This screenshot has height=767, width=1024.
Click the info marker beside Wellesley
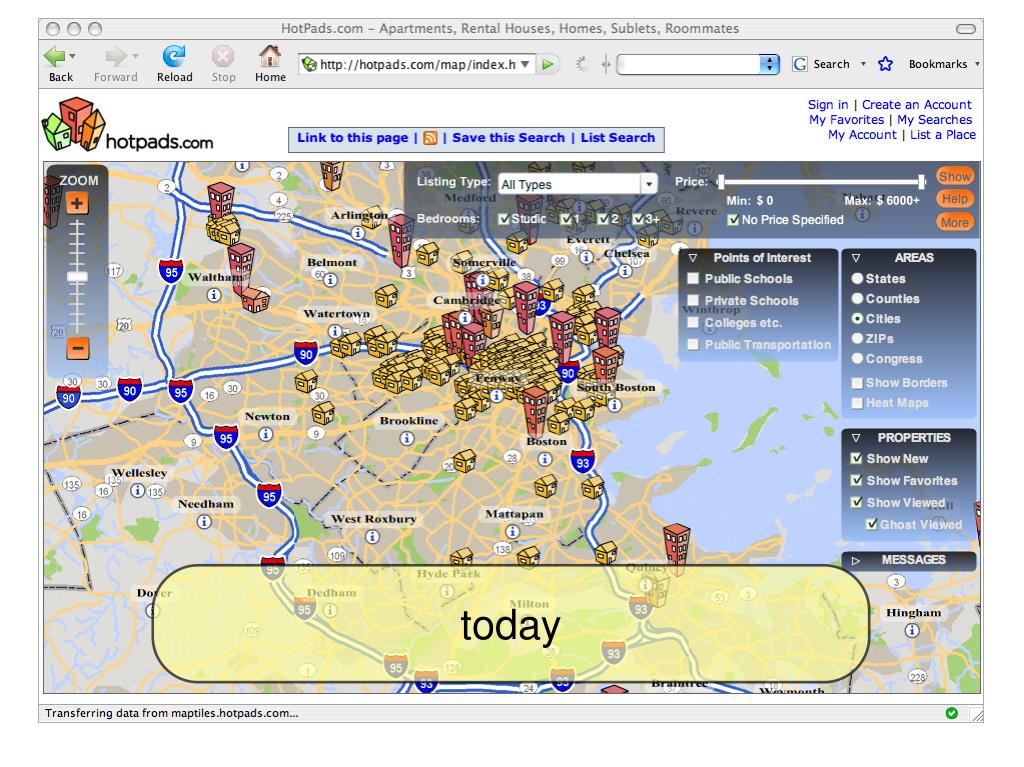coord(137,490)
